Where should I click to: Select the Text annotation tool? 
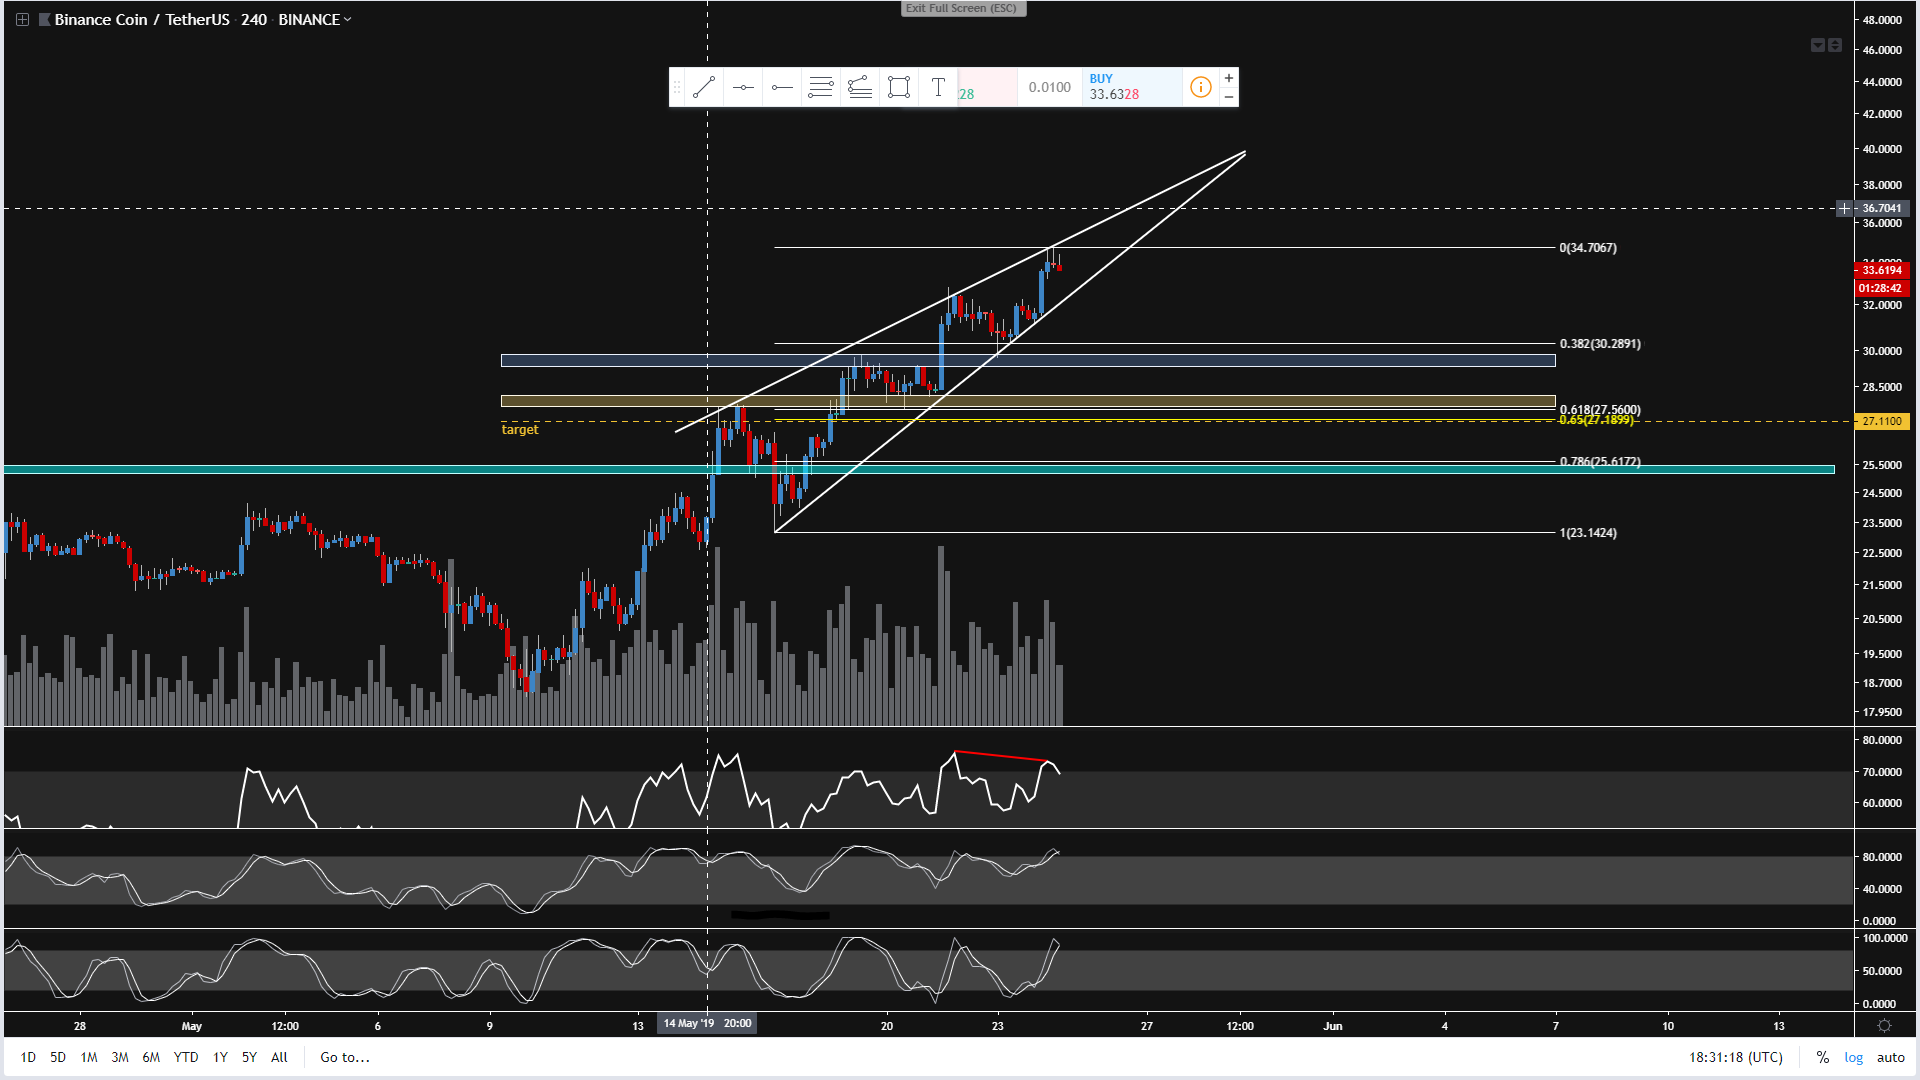[x=938, y=87]
